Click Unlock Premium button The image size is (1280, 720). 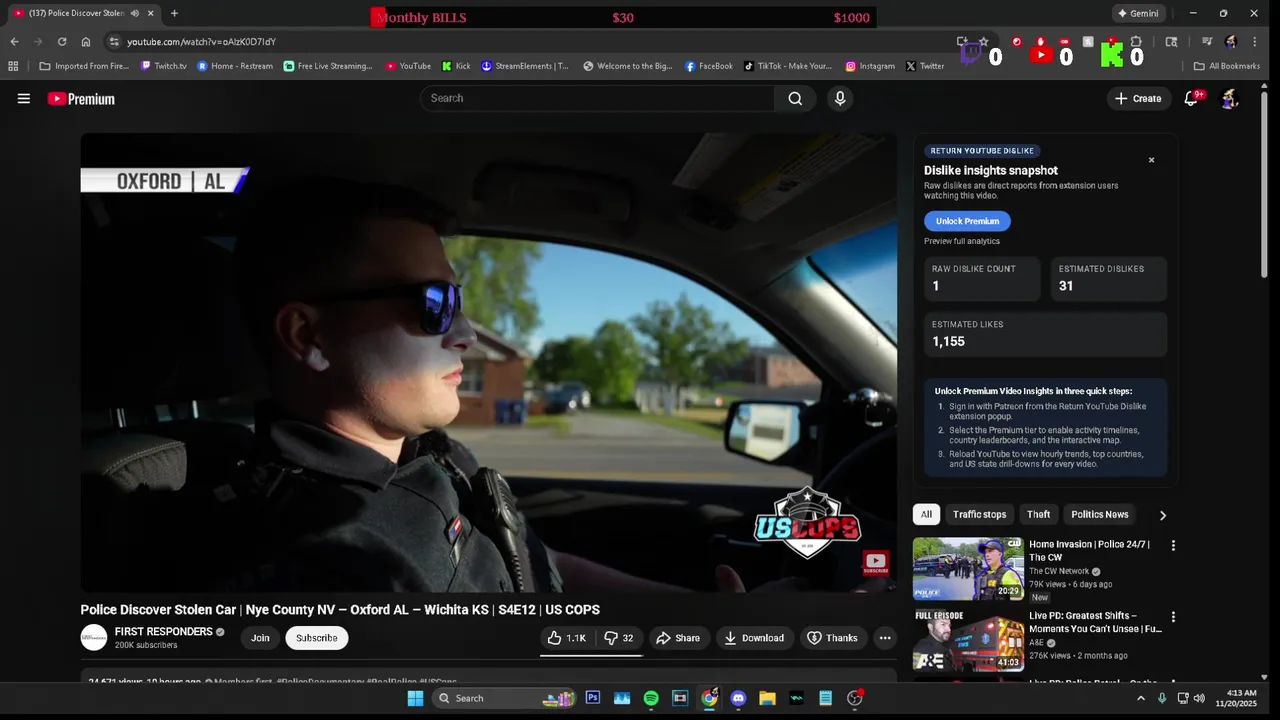pyautogui.click(x=967, y=221)
